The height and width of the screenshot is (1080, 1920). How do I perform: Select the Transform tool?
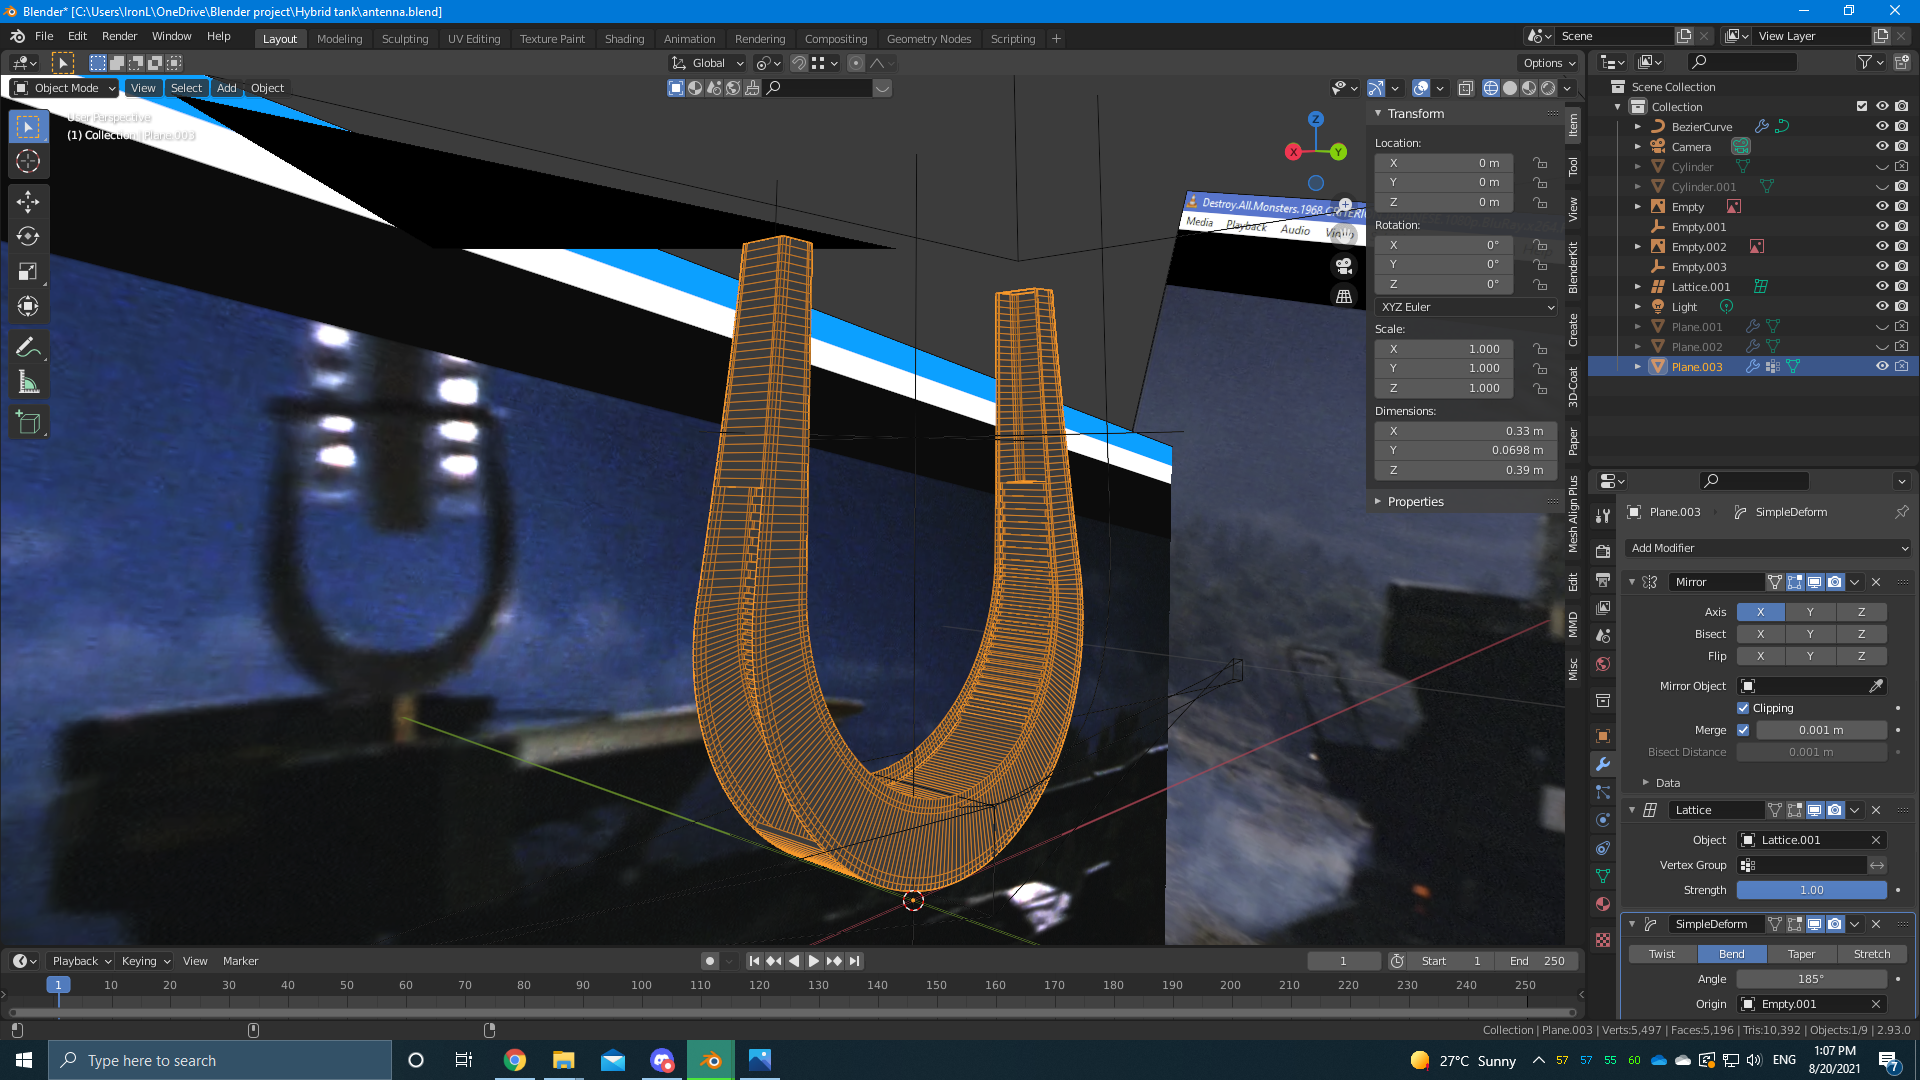tap(28, 307)
